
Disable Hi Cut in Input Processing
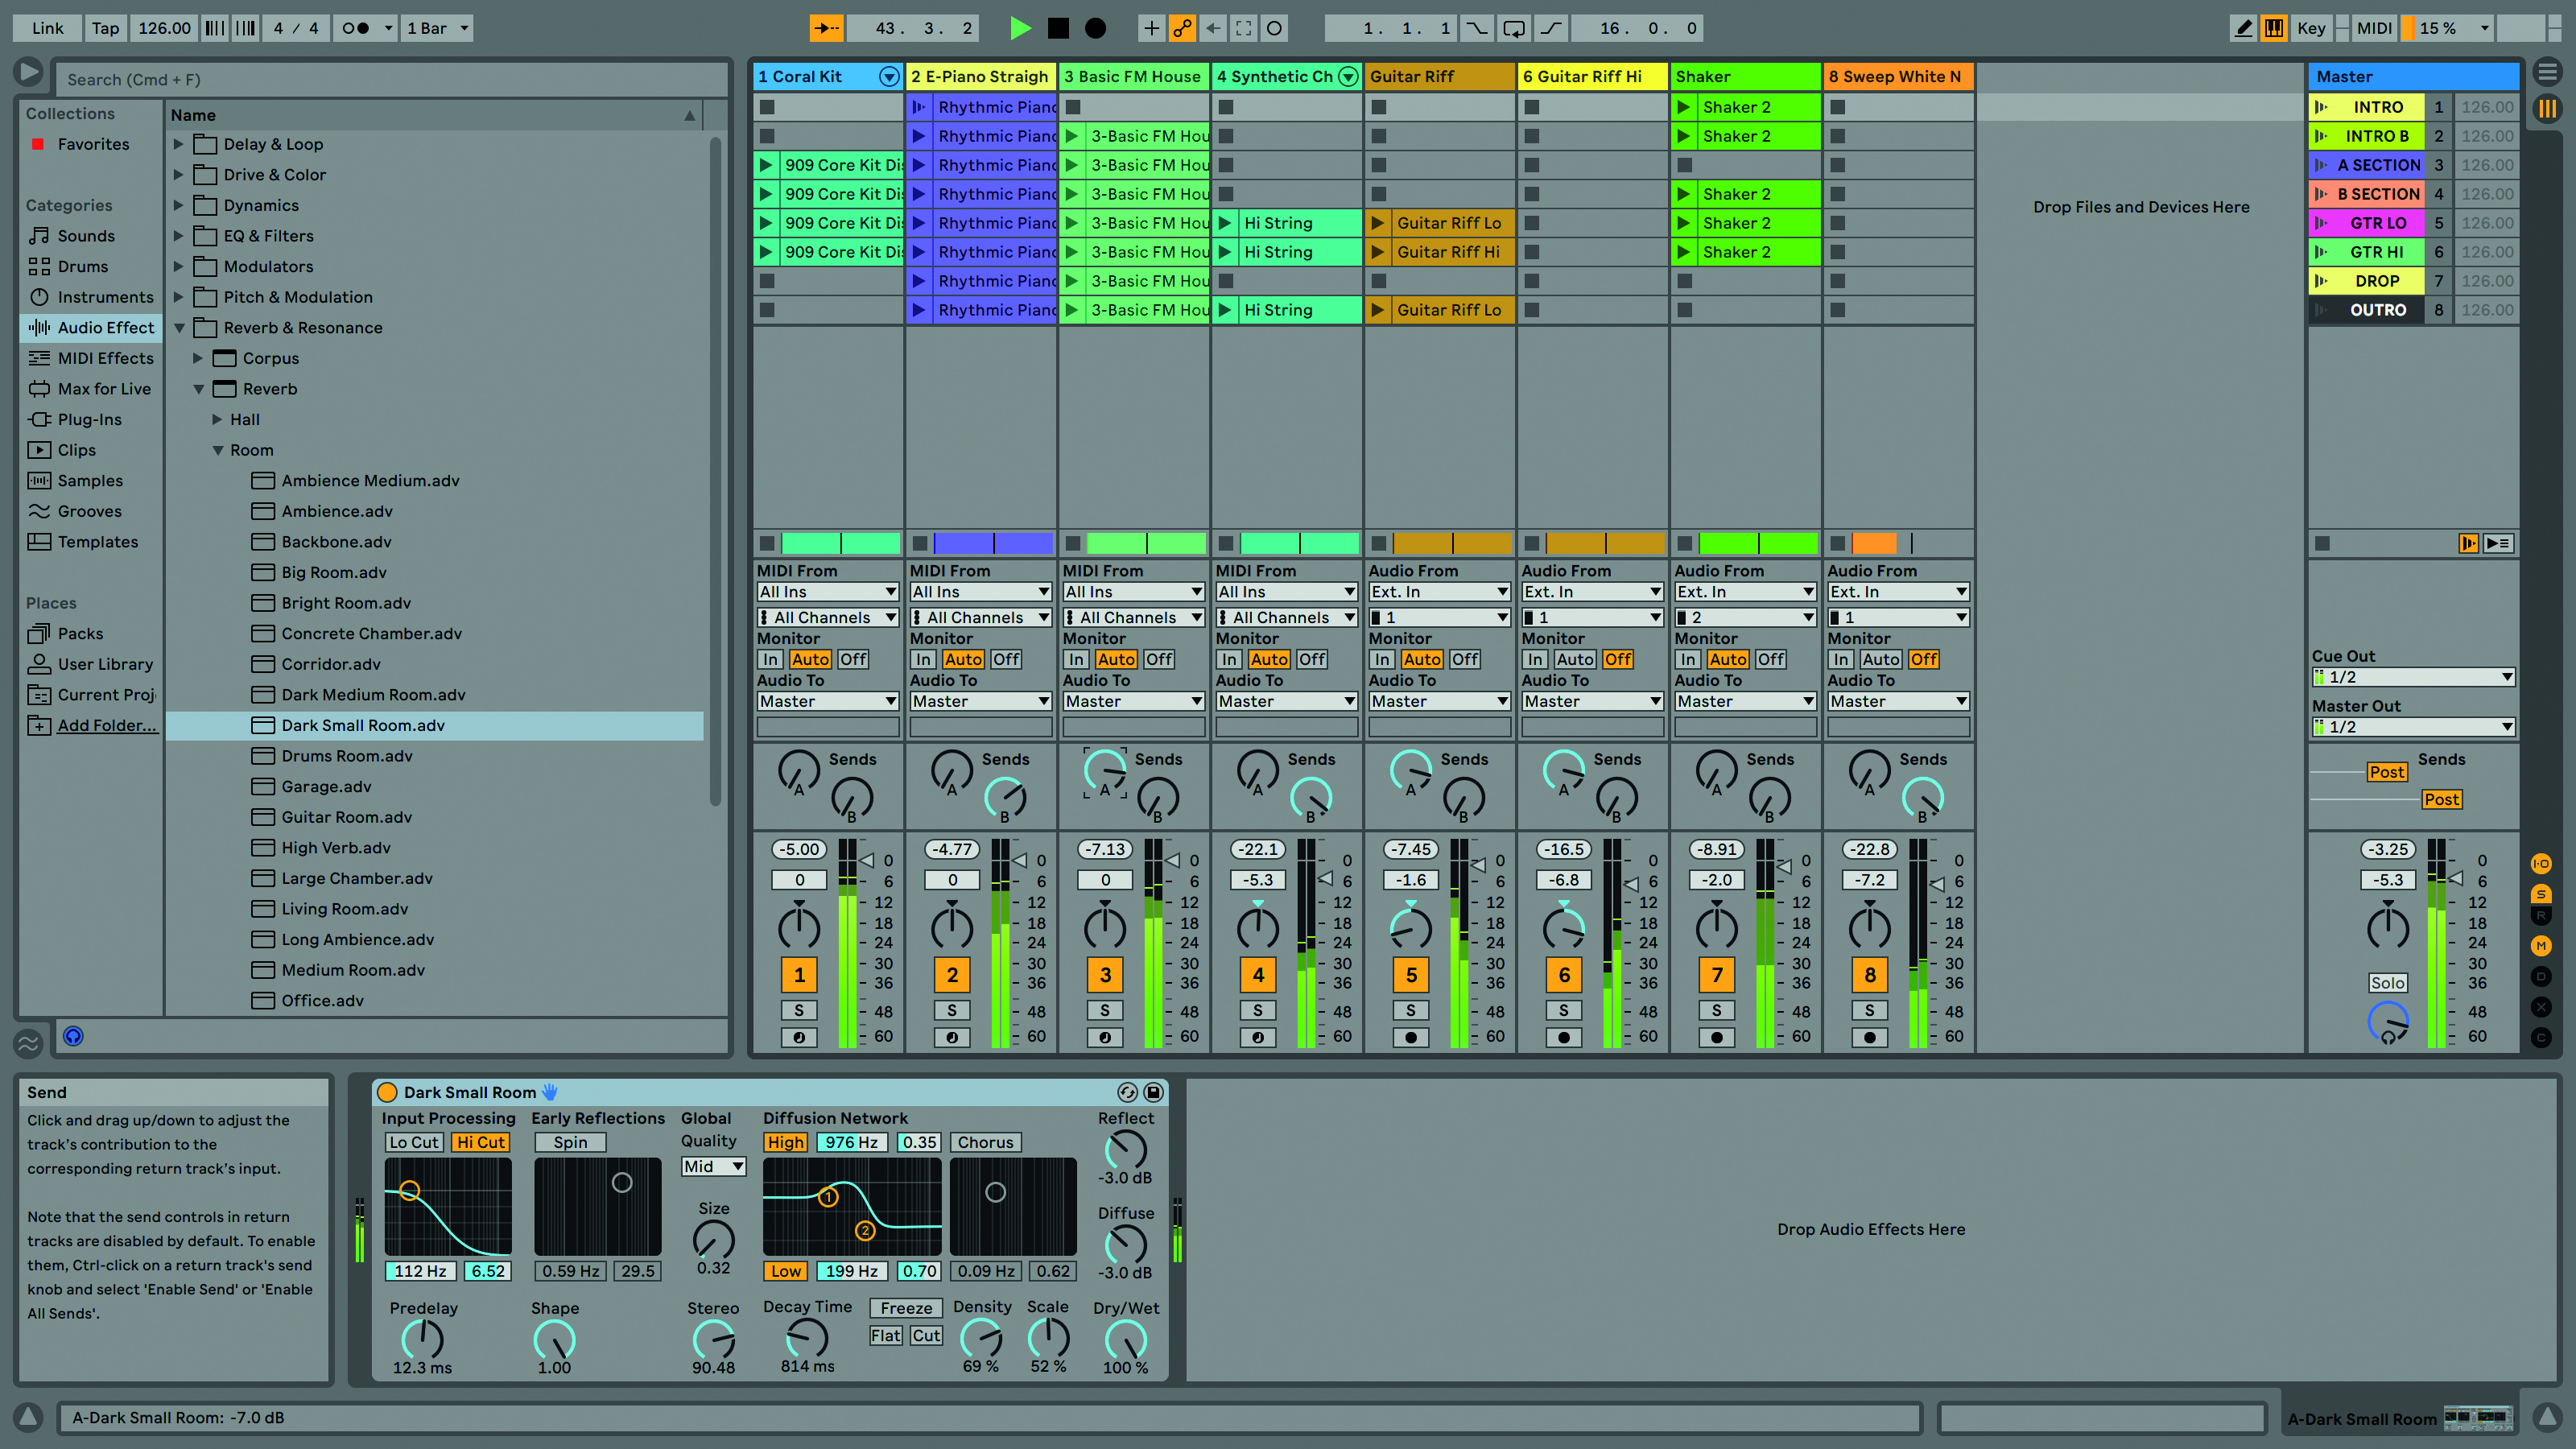point(481,1142)
